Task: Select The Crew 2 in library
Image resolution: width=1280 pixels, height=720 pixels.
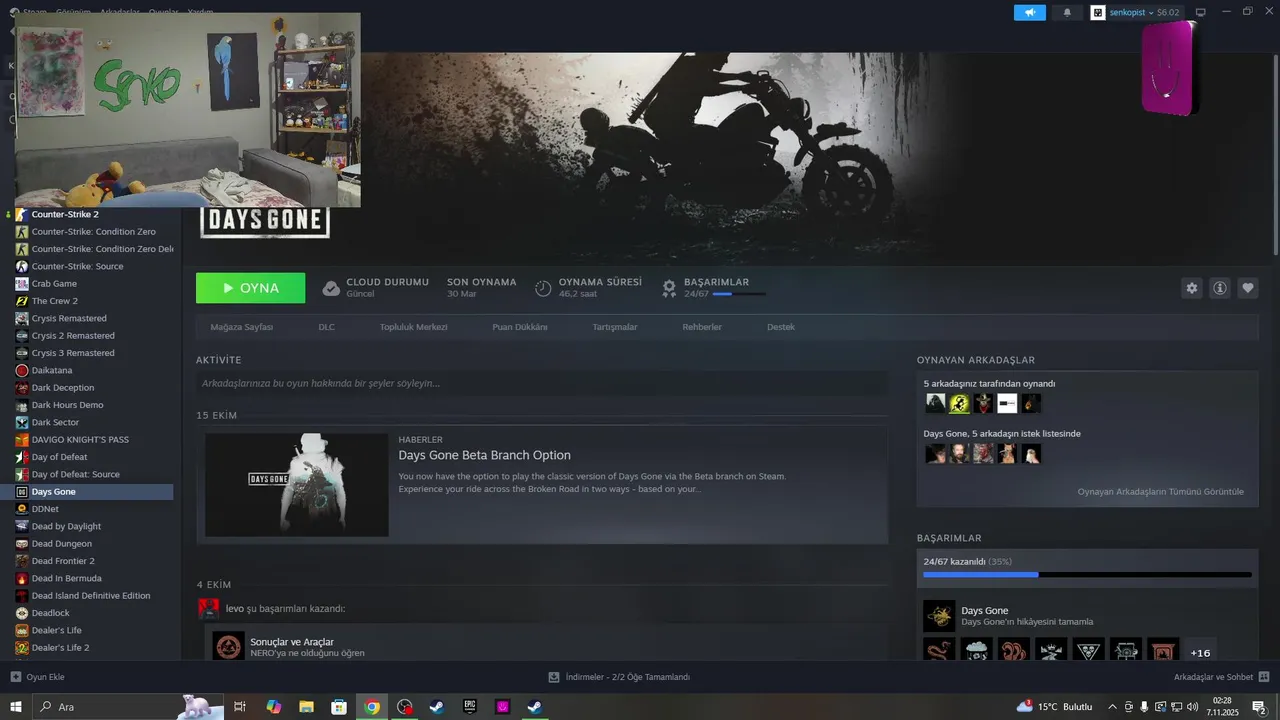Action: pos(54,301)
